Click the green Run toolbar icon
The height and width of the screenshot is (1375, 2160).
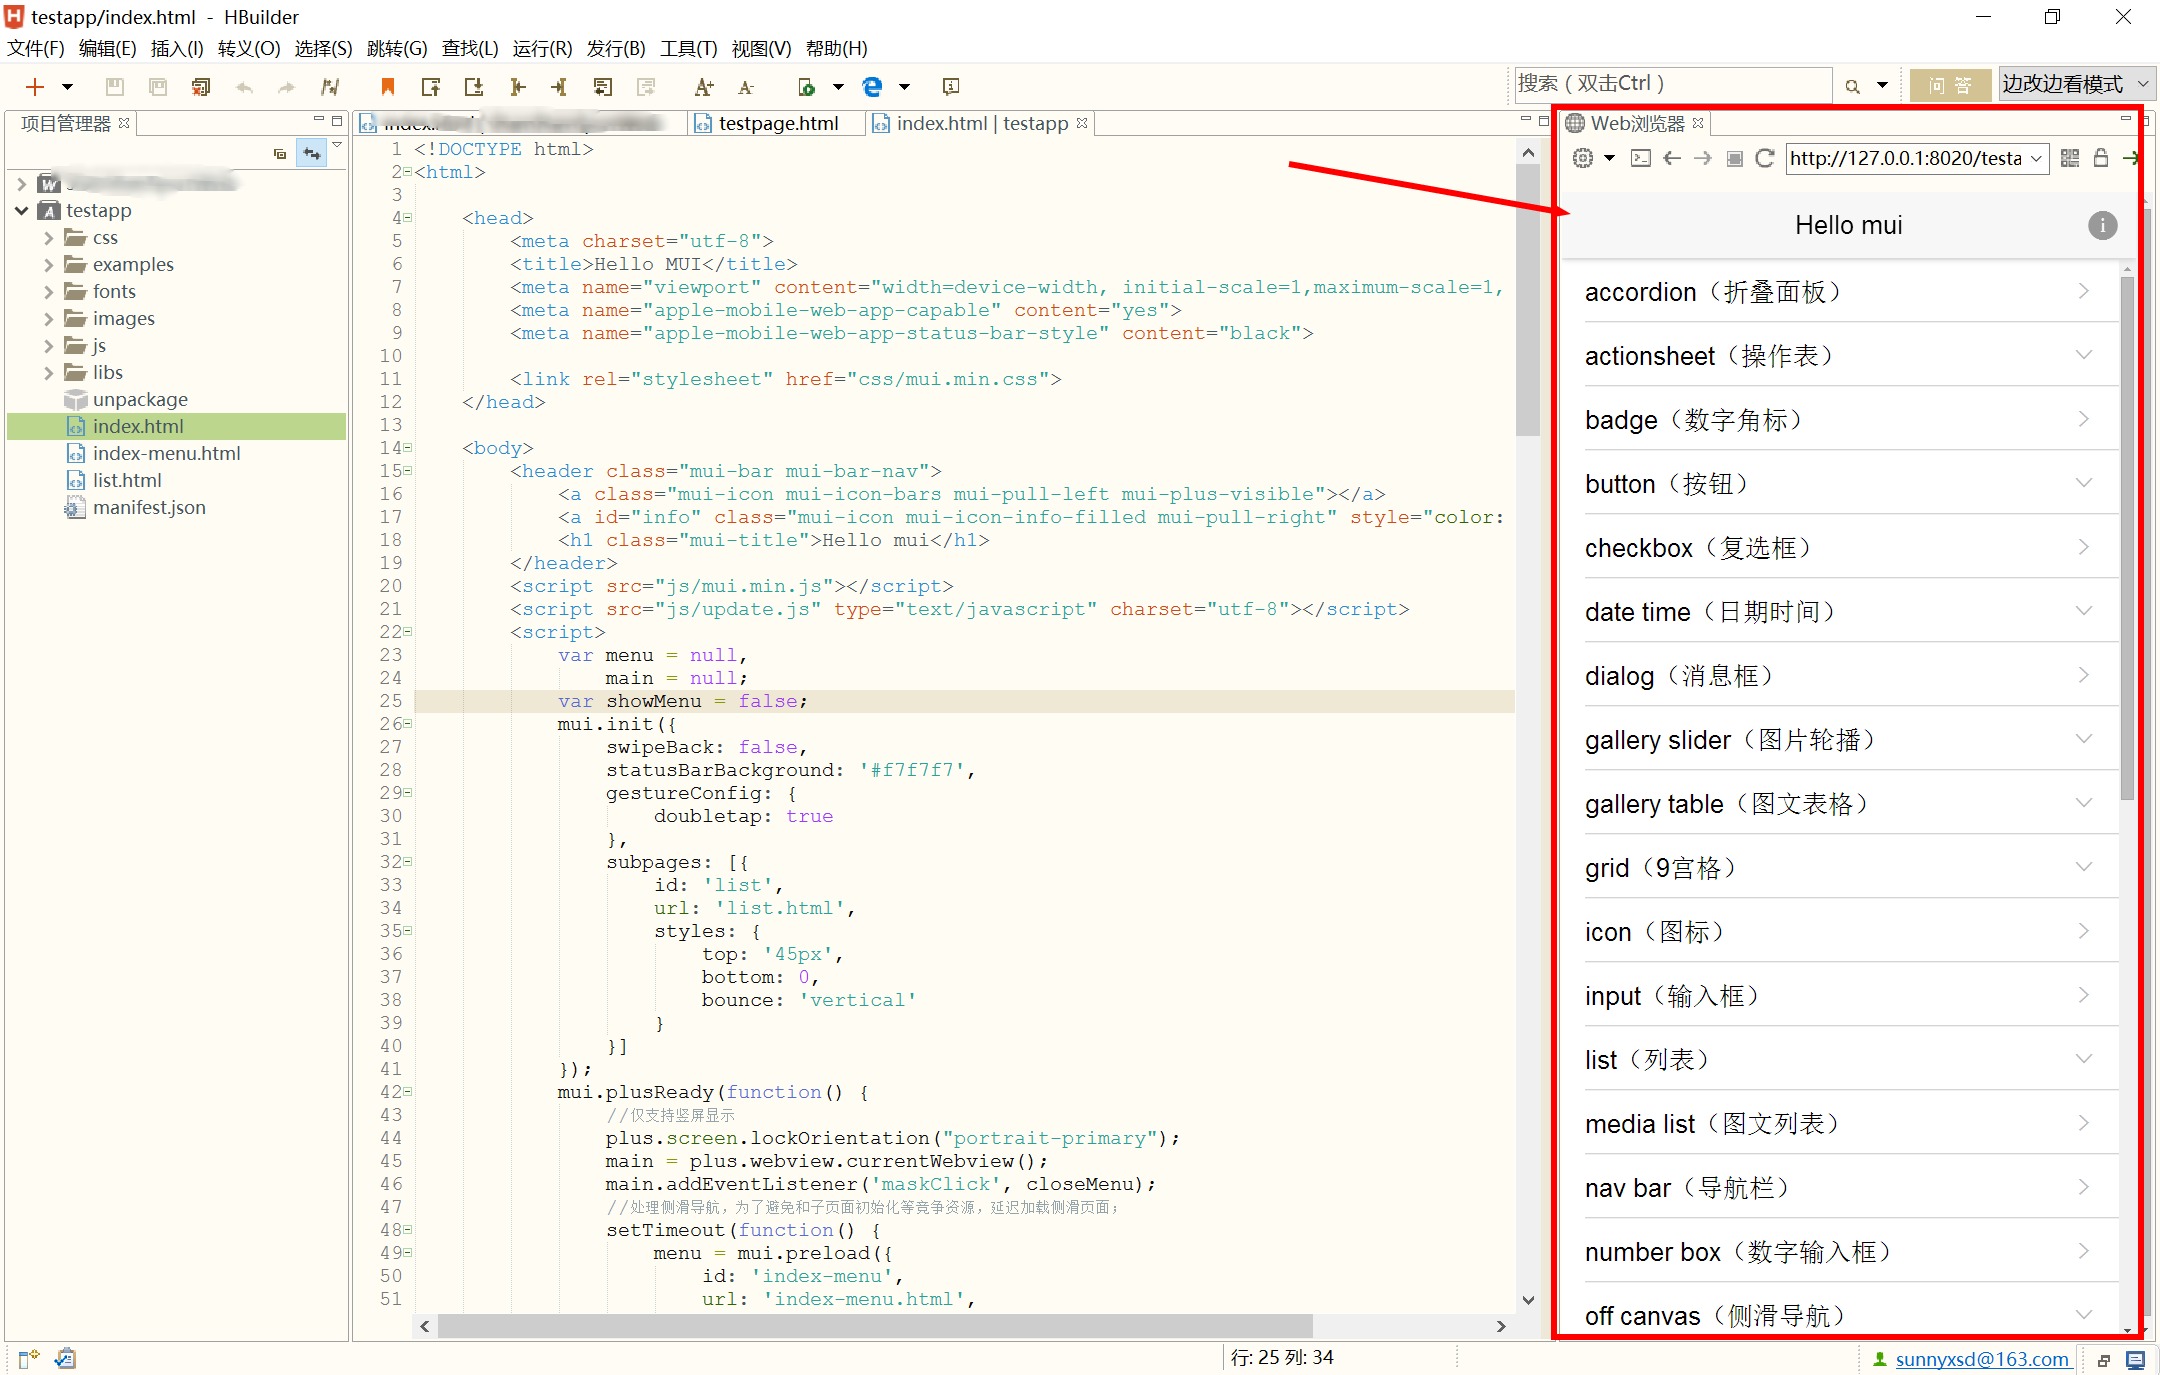pos(807,87)
